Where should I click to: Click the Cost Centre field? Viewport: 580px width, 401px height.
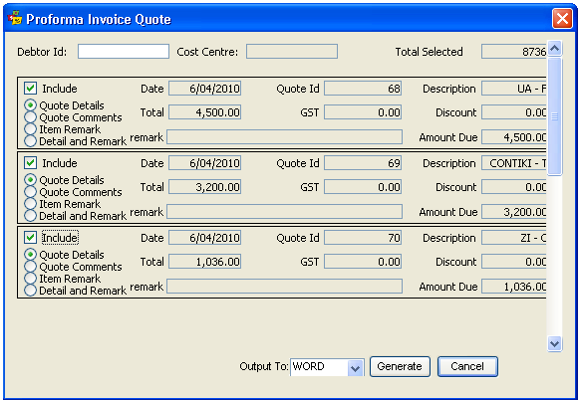[292, 51]
